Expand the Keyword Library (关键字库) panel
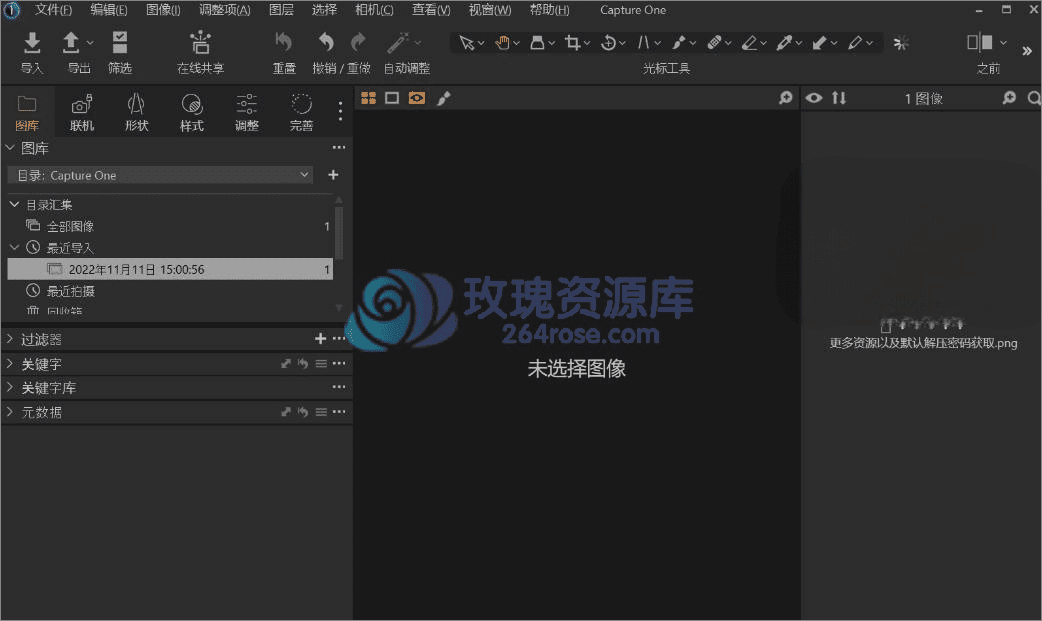The height and width of the screenshot is (621, 1042). point(9,388)
